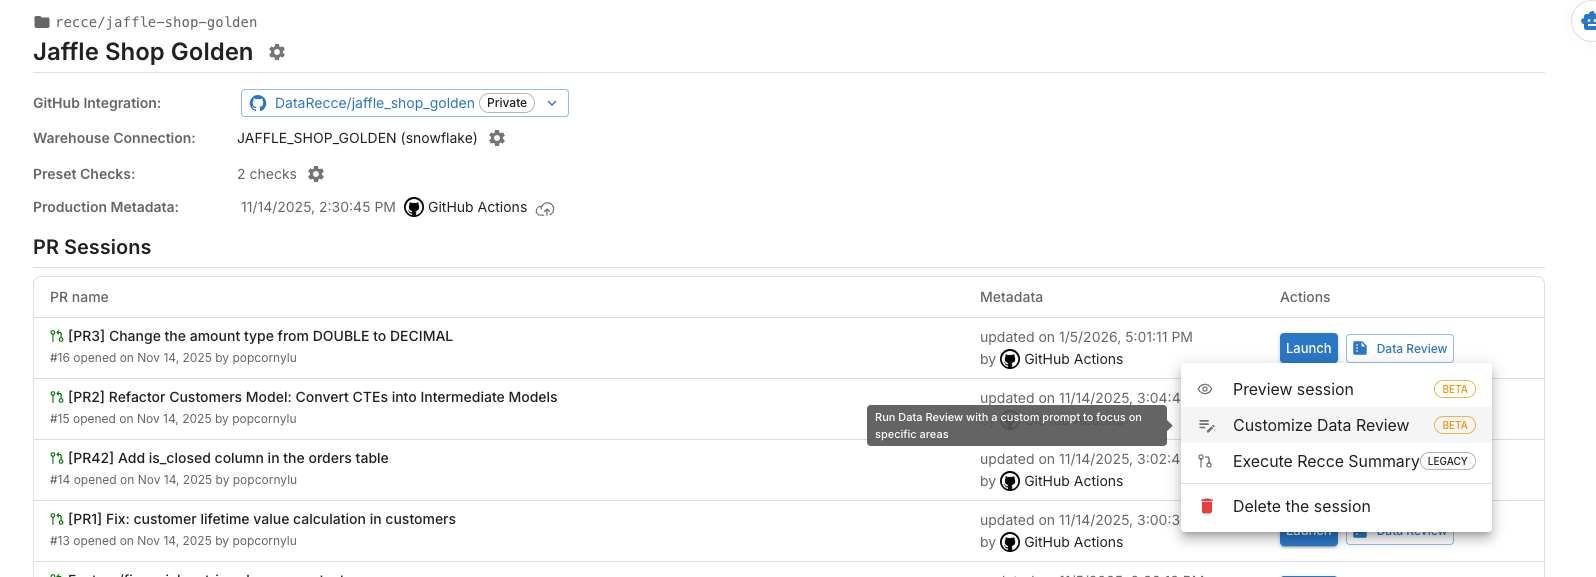The height and width of the screenshot is (577, 1596).
Task: Click the document icon on PR3 Data Review button
Action: pyautogui.click(x=1360, y=348)
